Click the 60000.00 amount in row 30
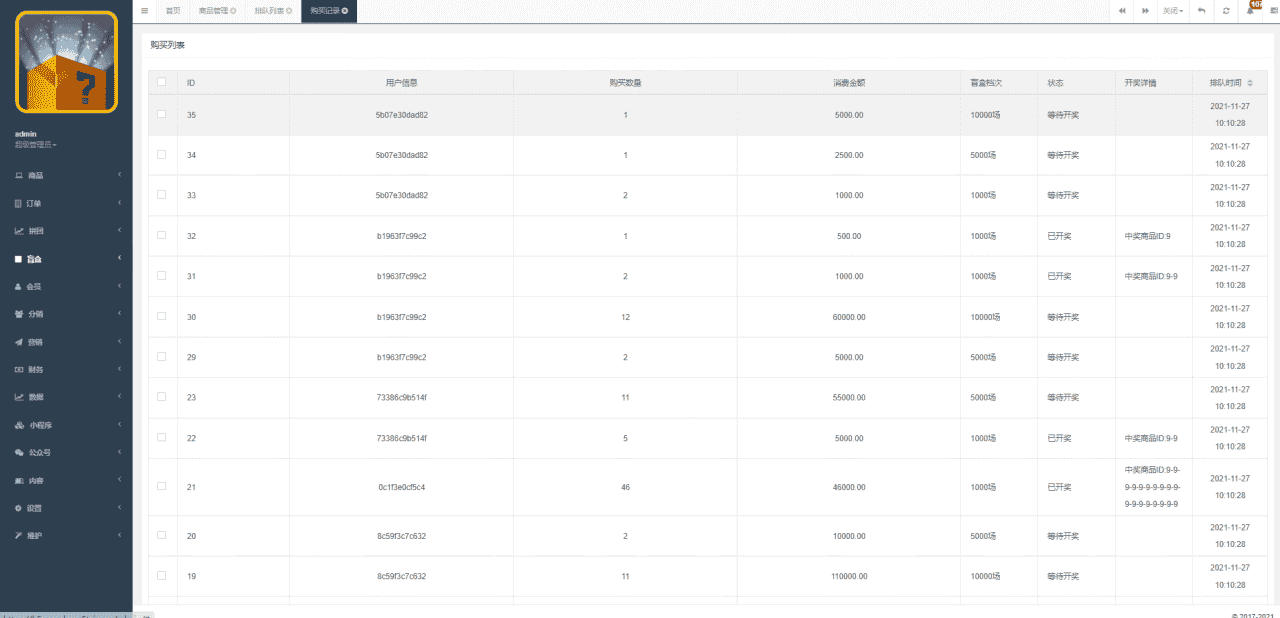Viewport: 1280px width, 618px height. pos(849,317)
